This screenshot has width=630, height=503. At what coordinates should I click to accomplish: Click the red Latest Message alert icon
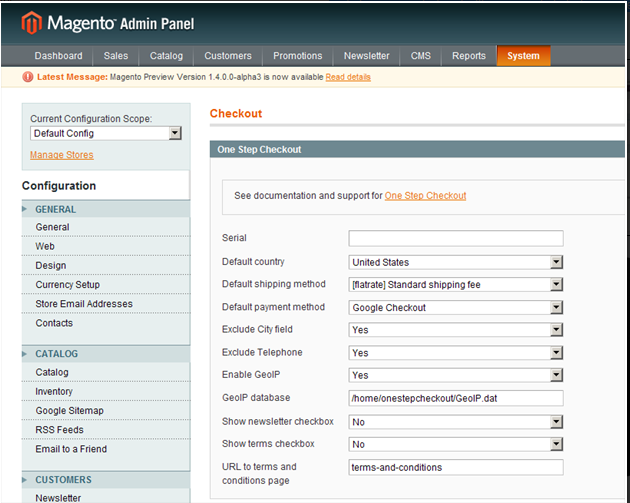28,77
